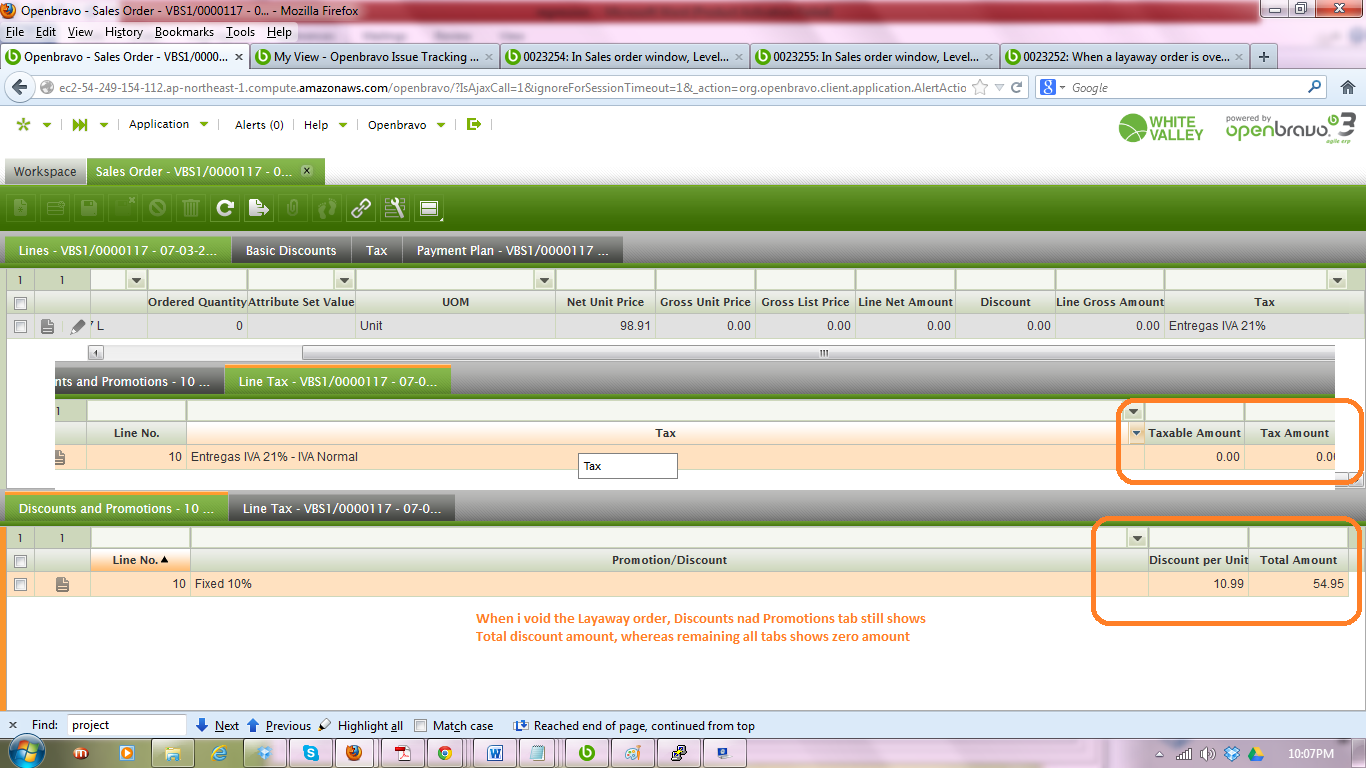Screen dimensions: 1366x768
Task: Open Promotion/Discount column filter dropdown
Action: pos(1136,538)
